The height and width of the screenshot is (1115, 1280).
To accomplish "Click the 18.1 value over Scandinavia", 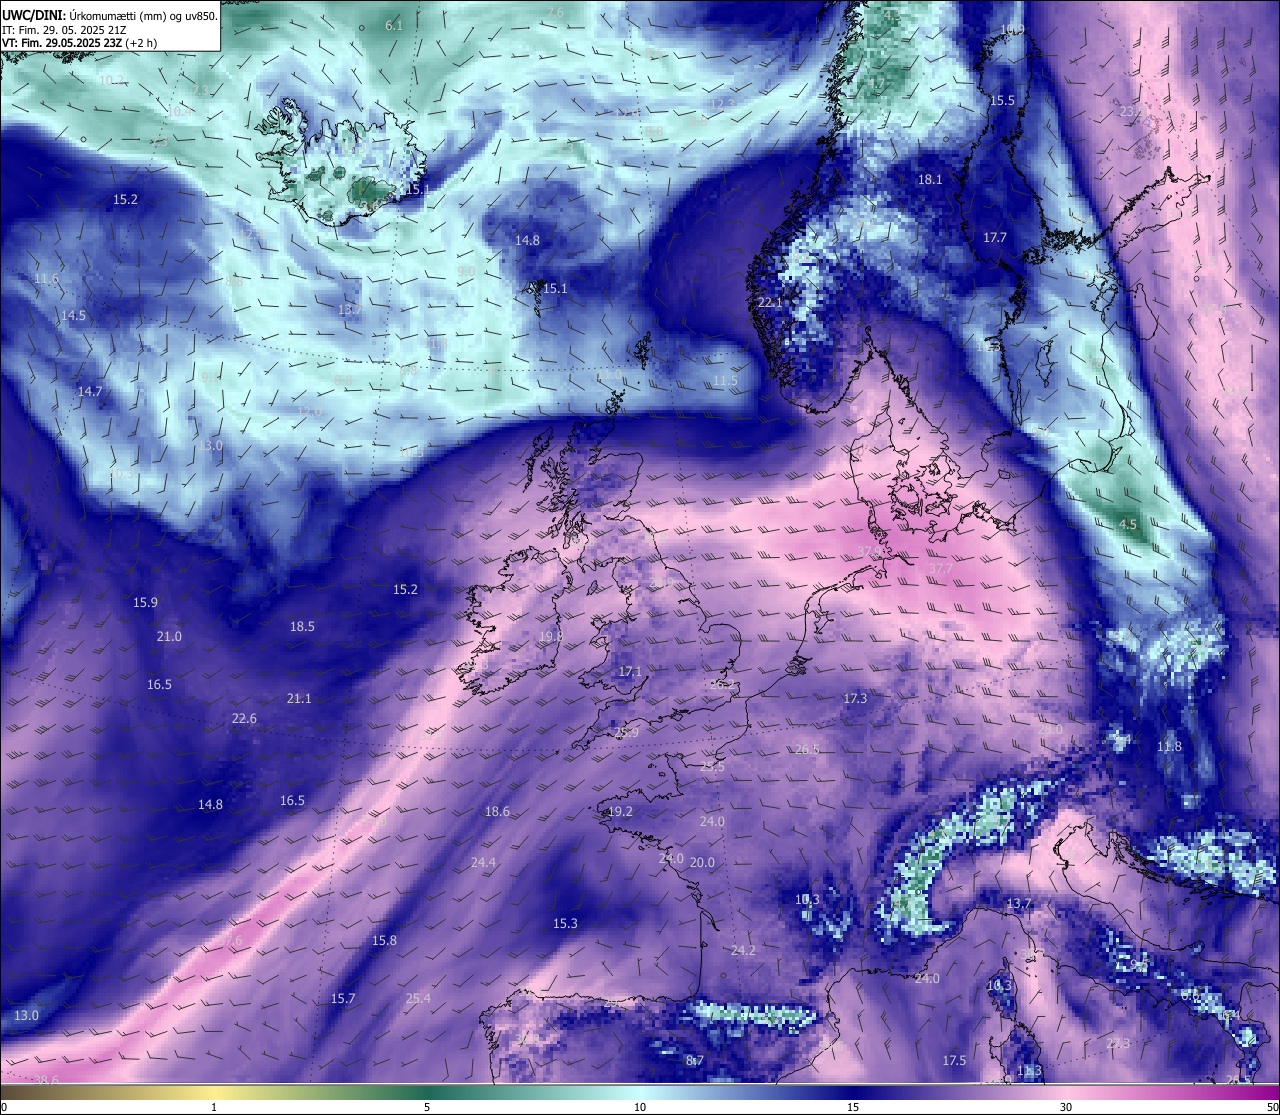I will coord(930,179).
